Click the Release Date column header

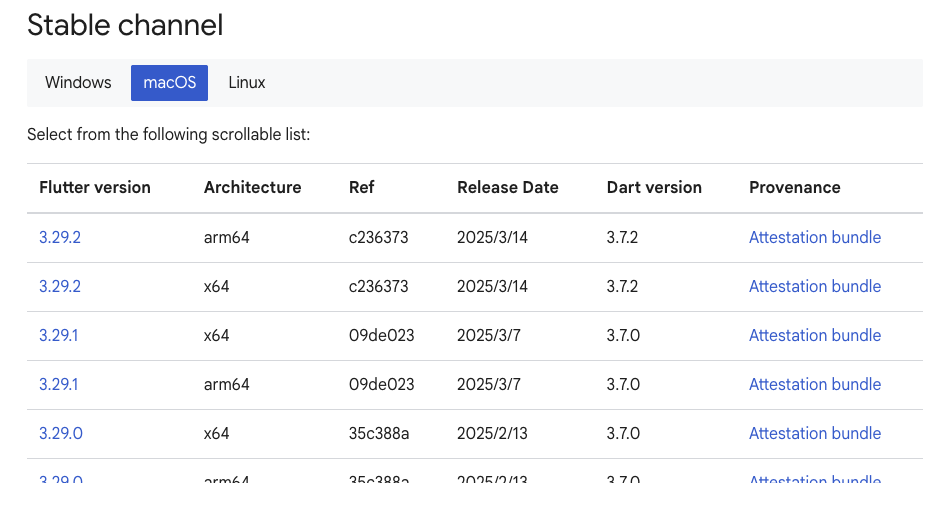507,188
